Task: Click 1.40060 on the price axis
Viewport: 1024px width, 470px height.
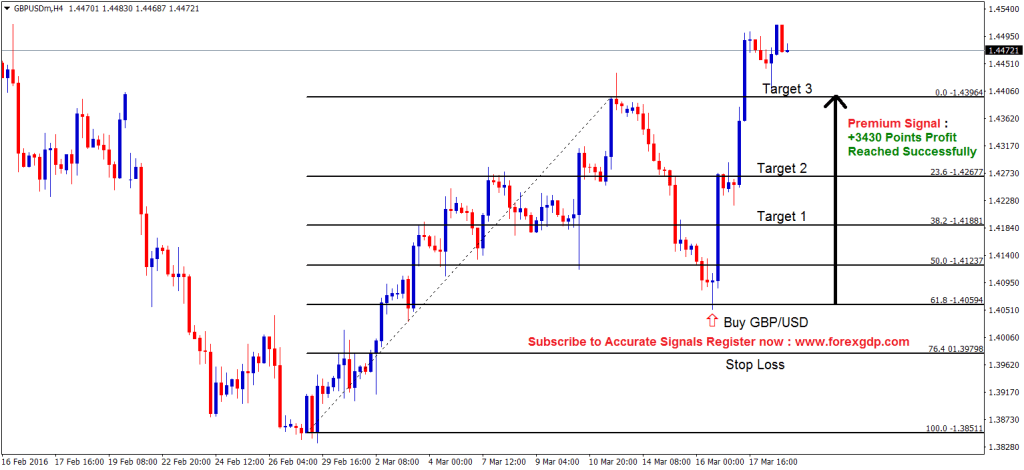Action: point(1004,337)
